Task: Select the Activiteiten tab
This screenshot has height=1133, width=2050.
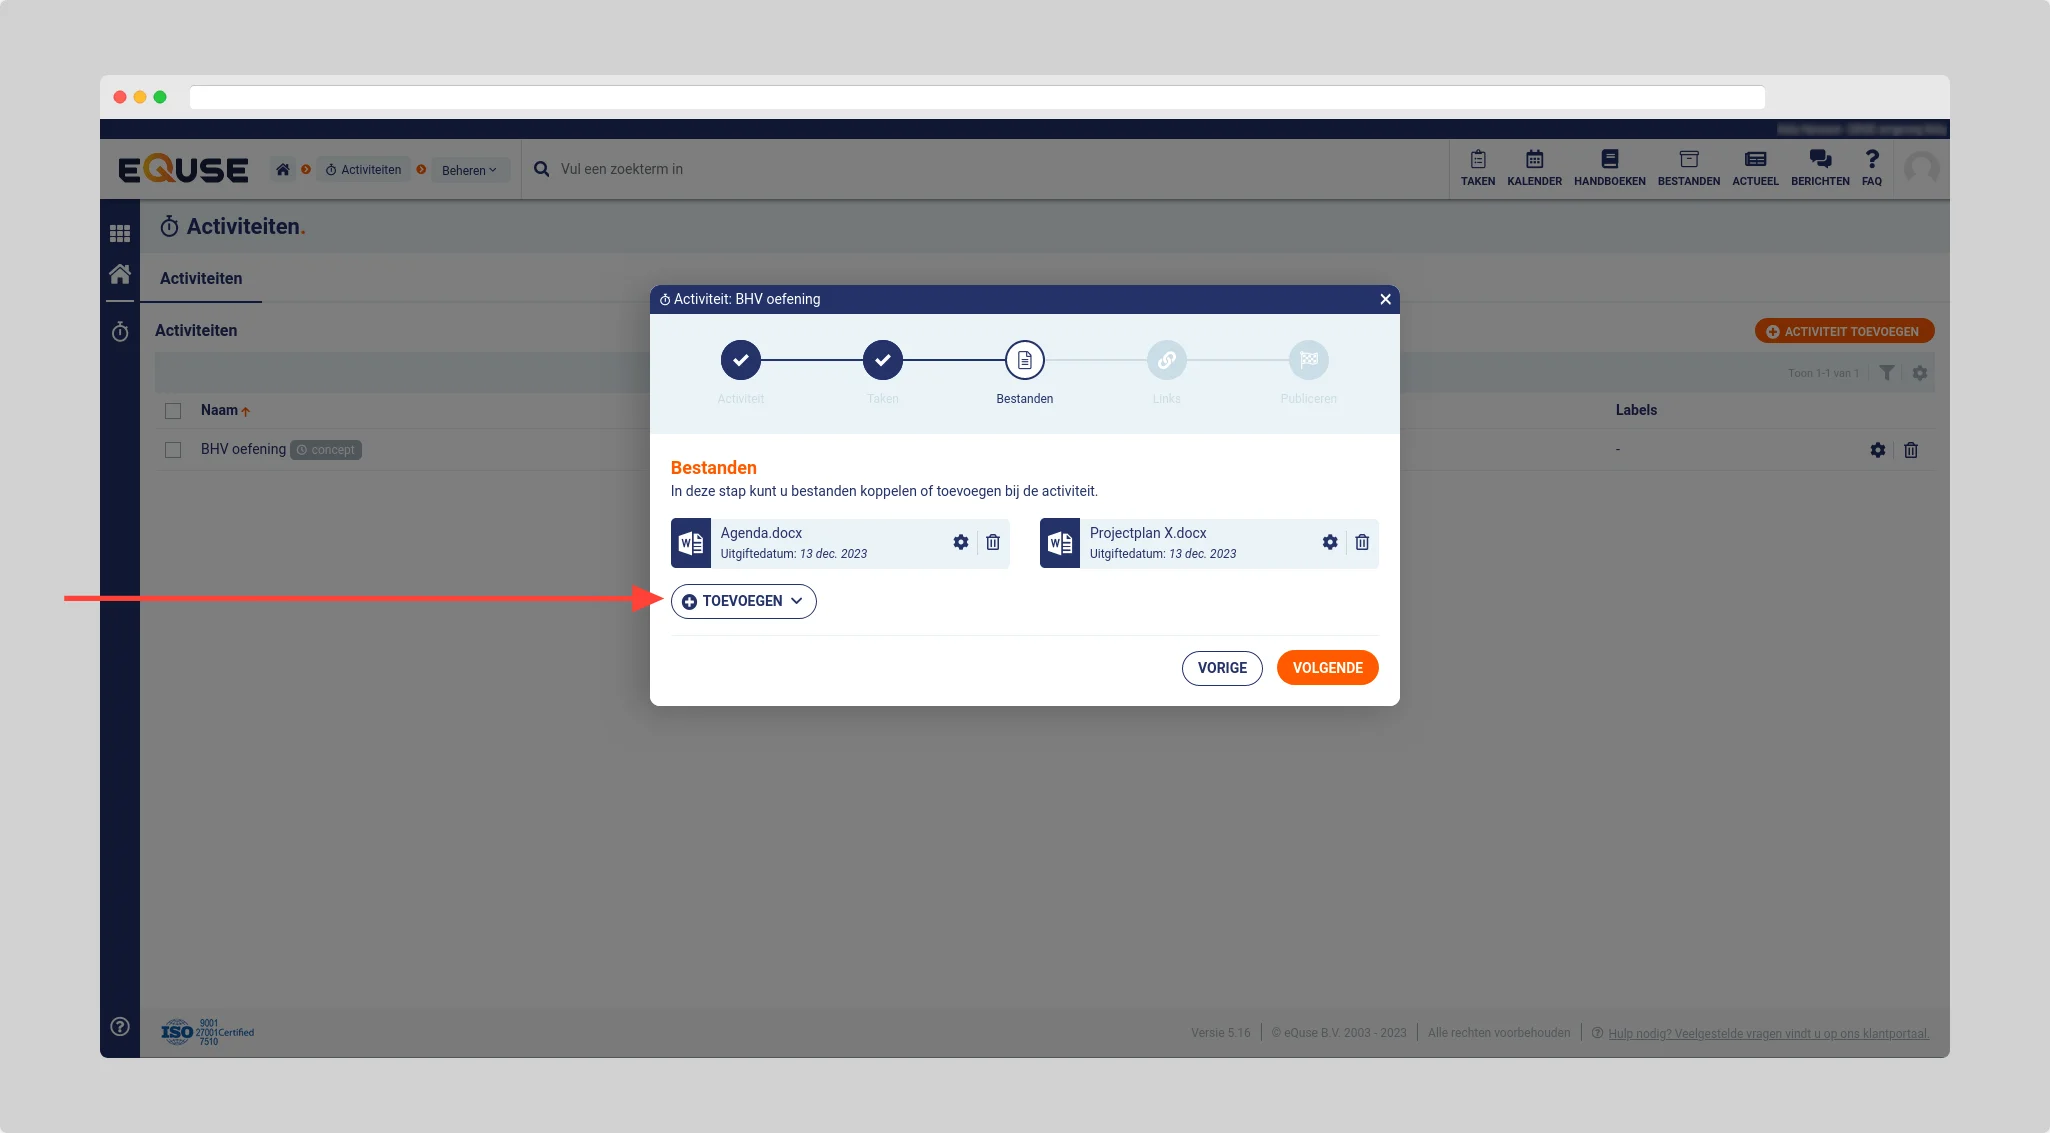Action: point(201,279)
